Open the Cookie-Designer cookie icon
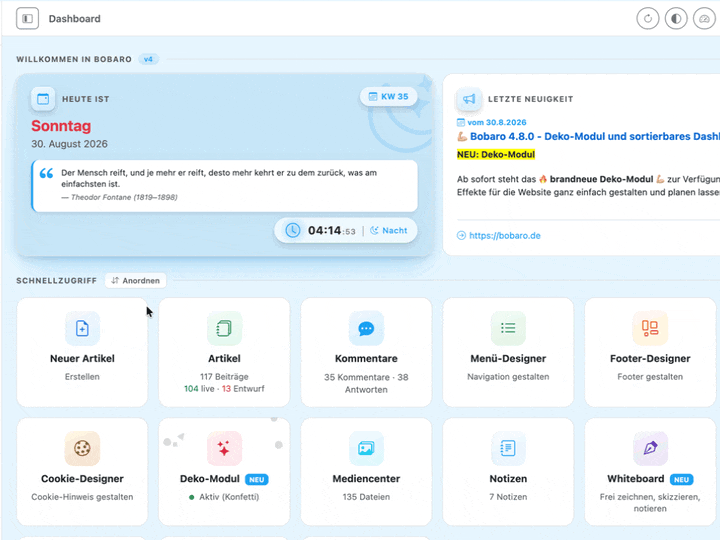 [82, 448]
